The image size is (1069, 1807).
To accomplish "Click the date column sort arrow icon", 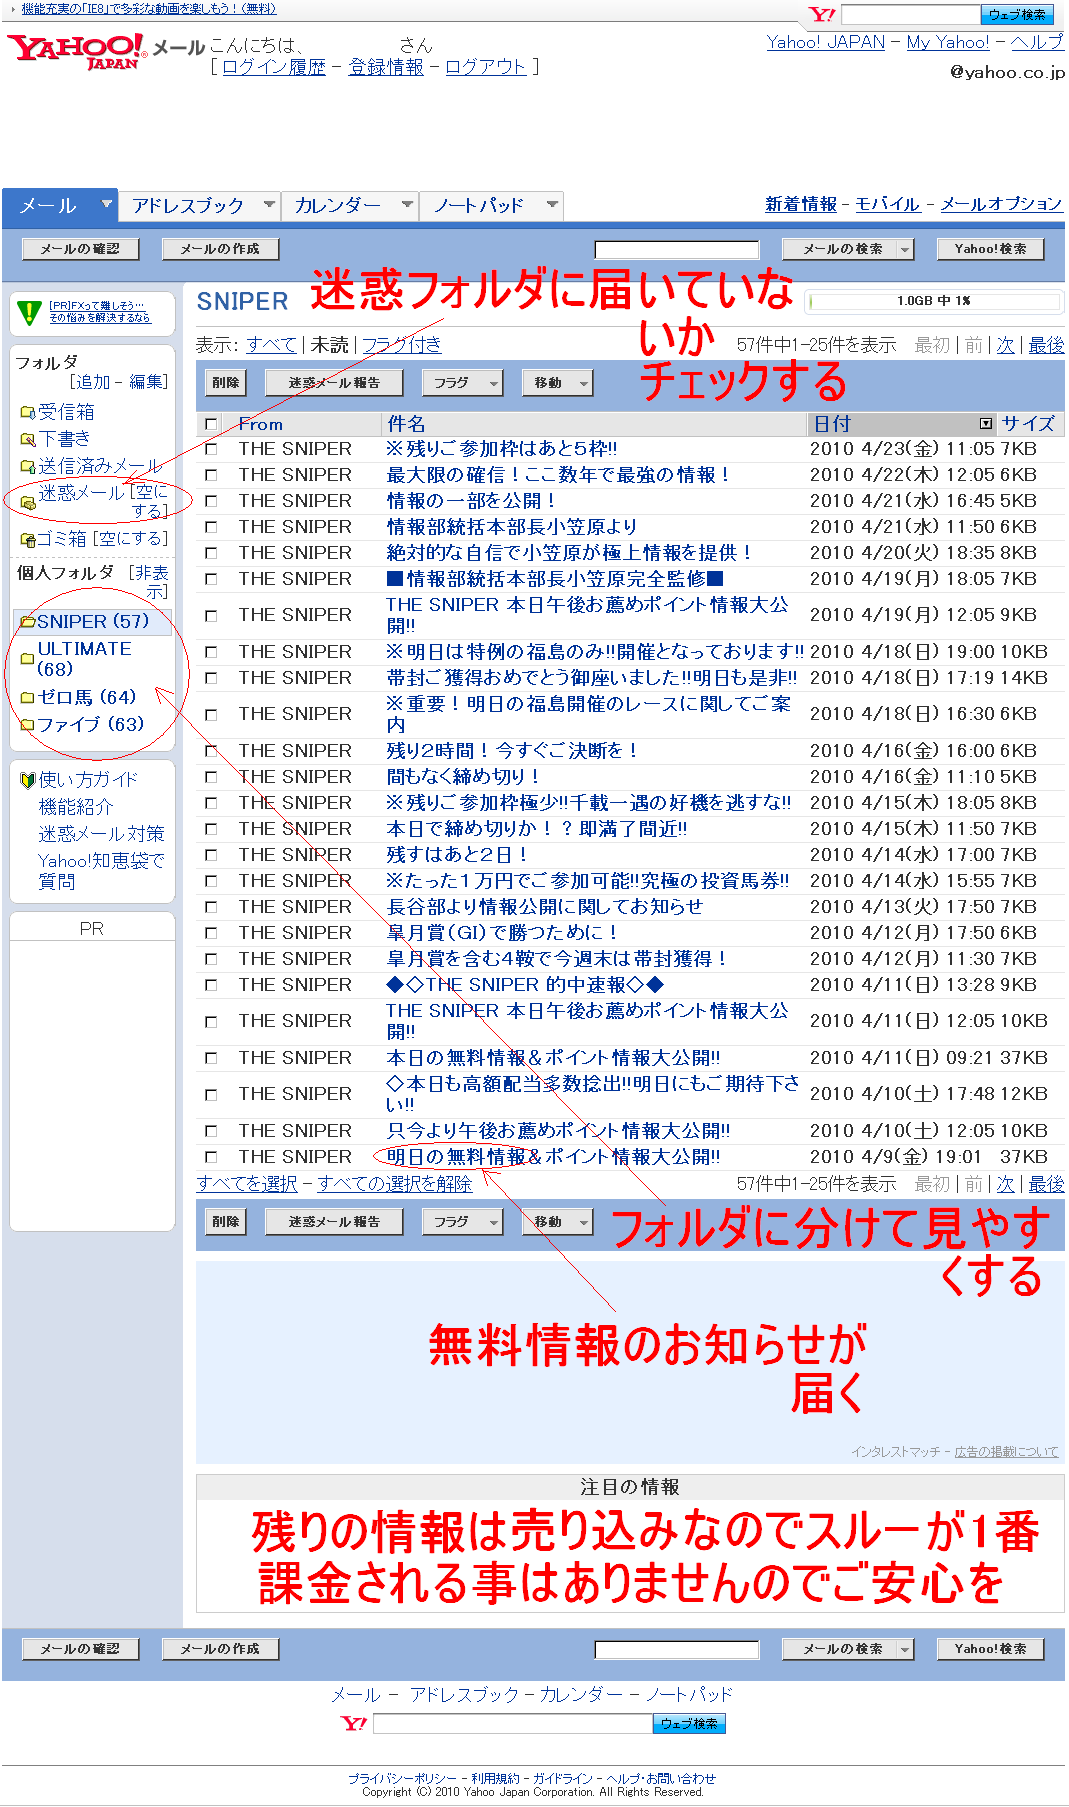I will [x=986, y=424].
